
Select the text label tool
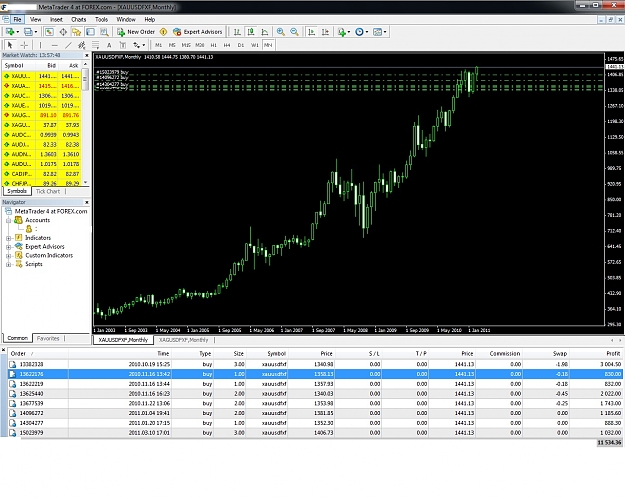[109, 45]
